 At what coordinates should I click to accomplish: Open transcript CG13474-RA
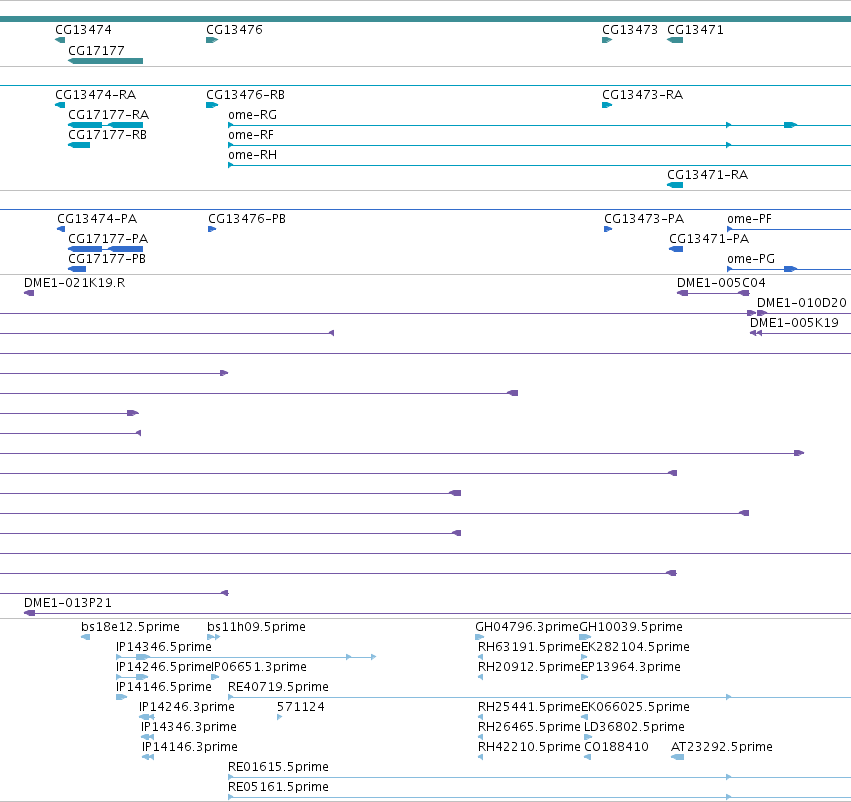point(96,95)
